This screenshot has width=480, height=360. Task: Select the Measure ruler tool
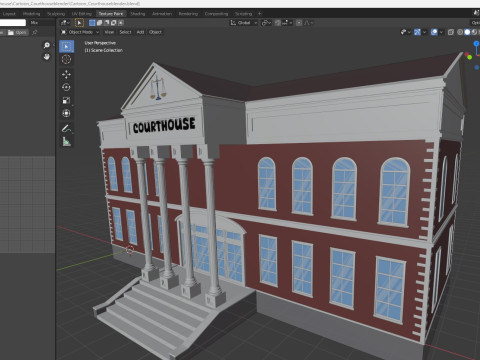click(x=66, y=142)
